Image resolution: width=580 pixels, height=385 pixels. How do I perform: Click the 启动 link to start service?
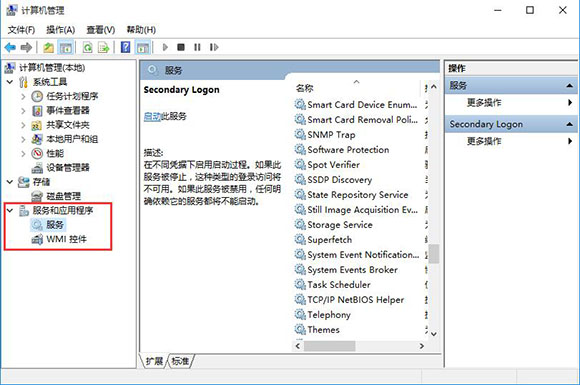[152, 116]
